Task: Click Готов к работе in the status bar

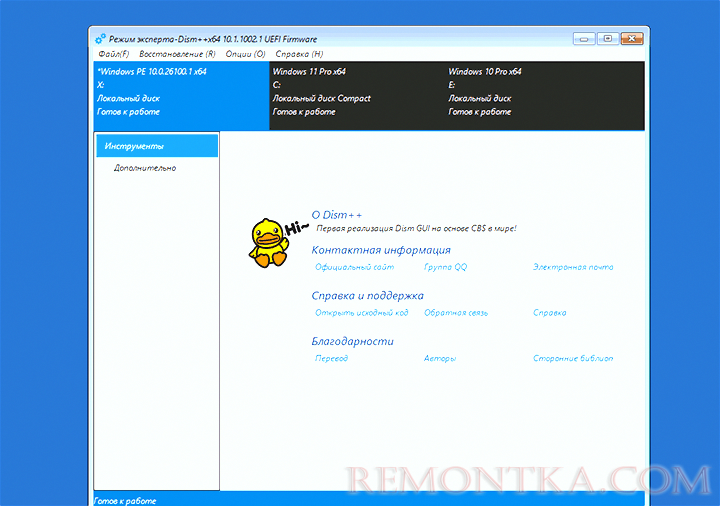Action: [125, 501]
